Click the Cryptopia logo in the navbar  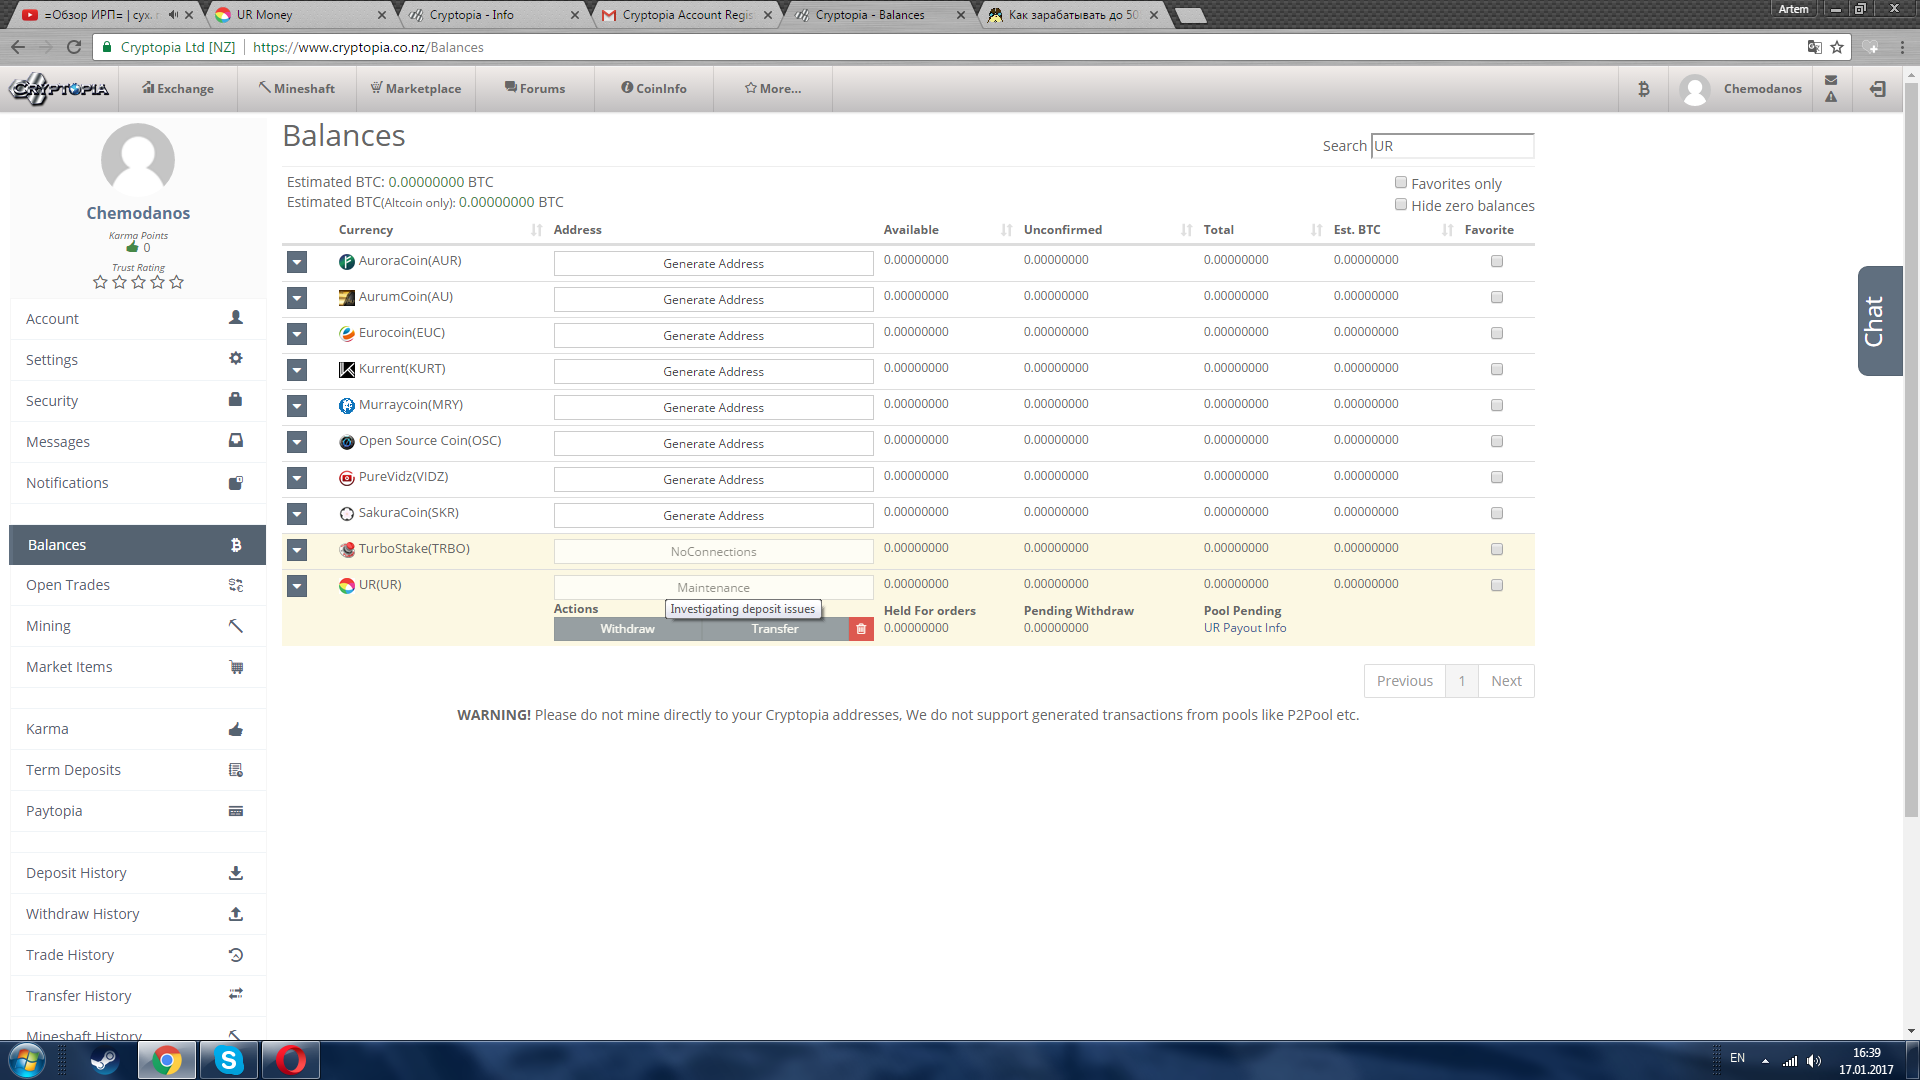60,89
